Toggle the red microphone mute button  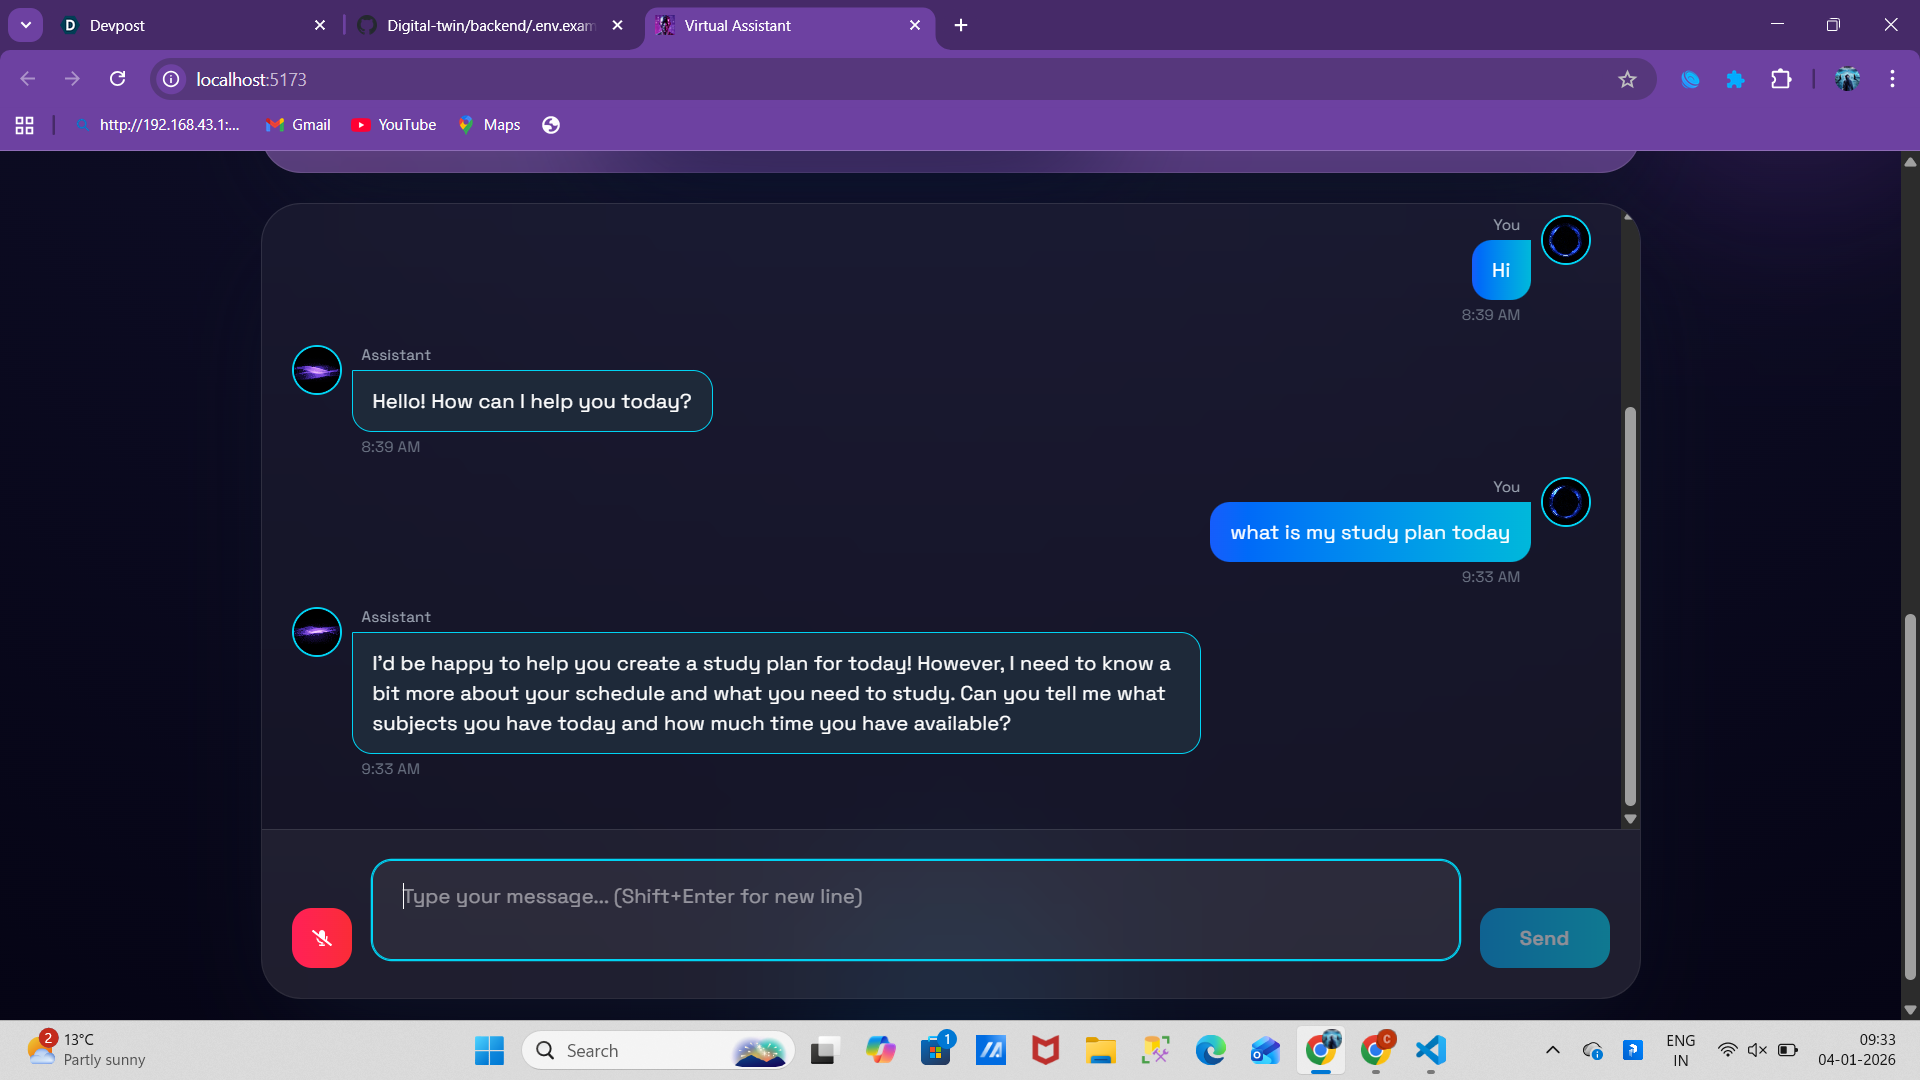point(321,938)
